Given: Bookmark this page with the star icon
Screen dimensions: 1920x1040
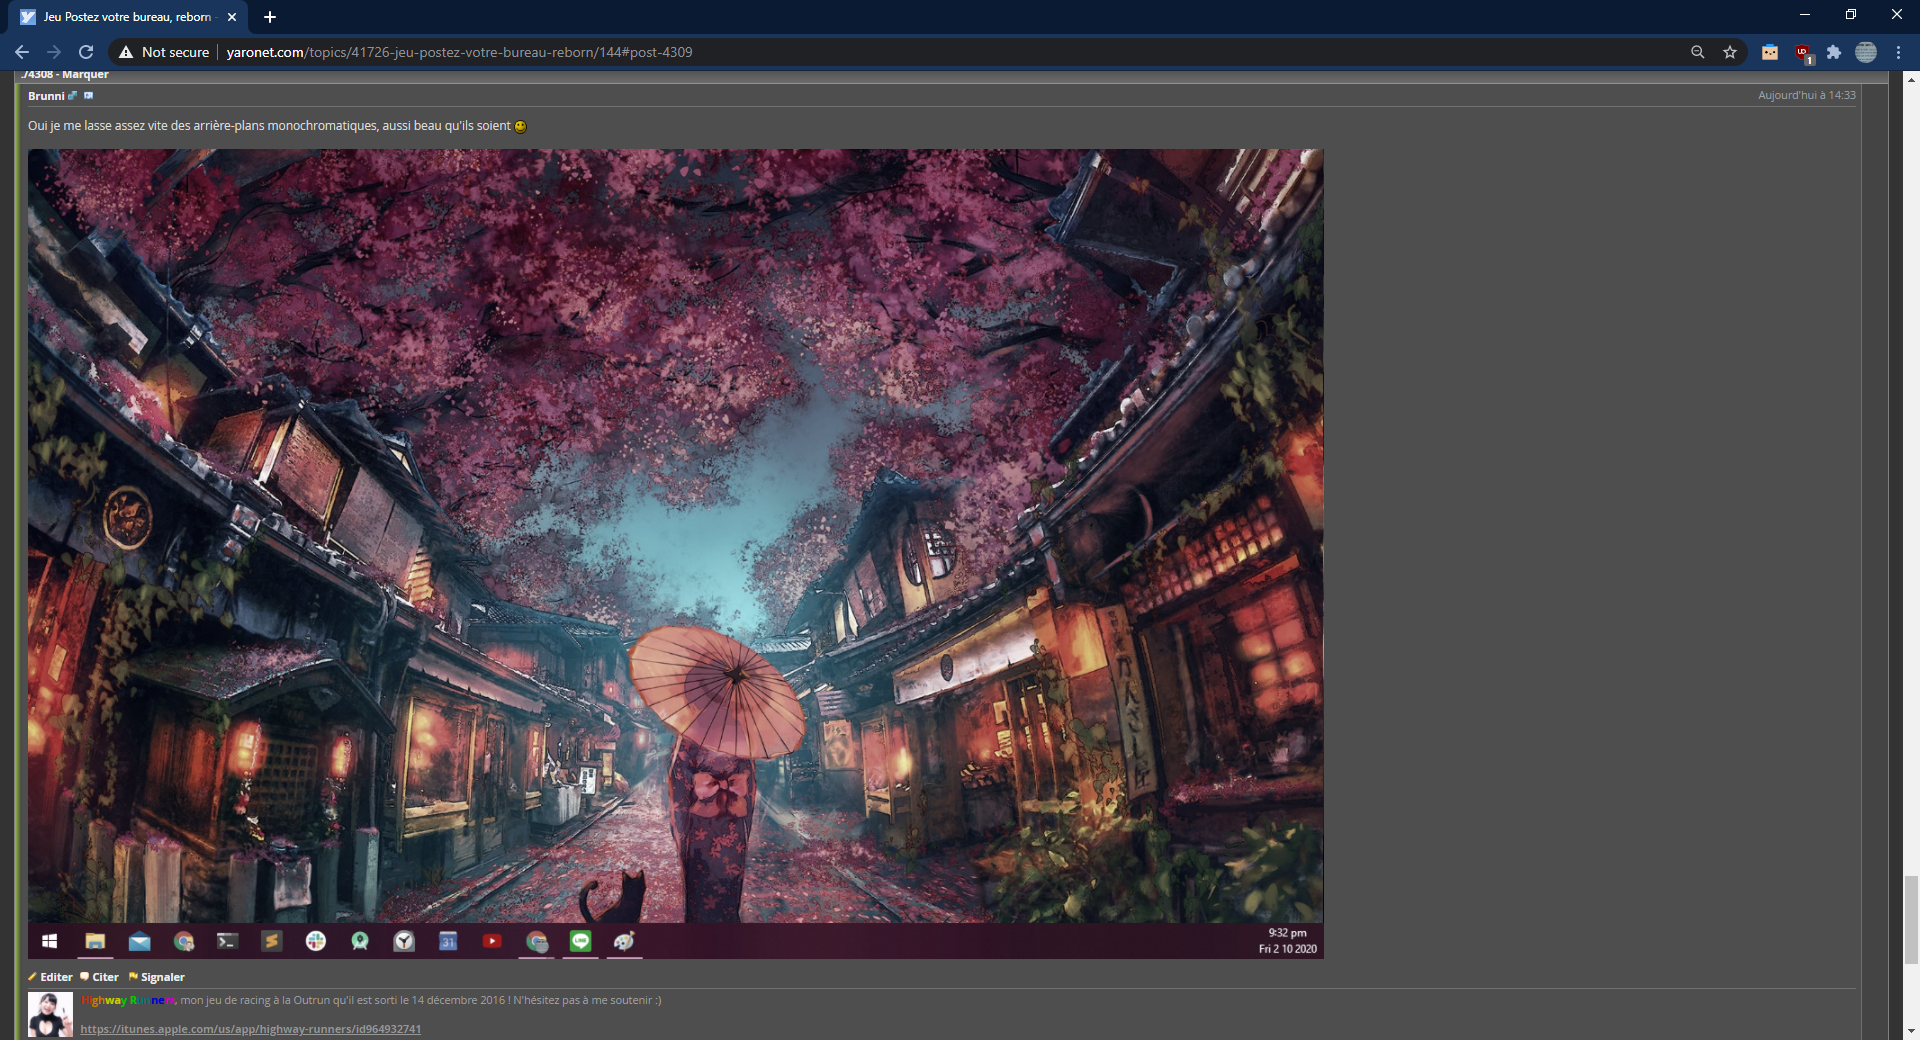Looking at the screenshot, I should click(1730, 52).
